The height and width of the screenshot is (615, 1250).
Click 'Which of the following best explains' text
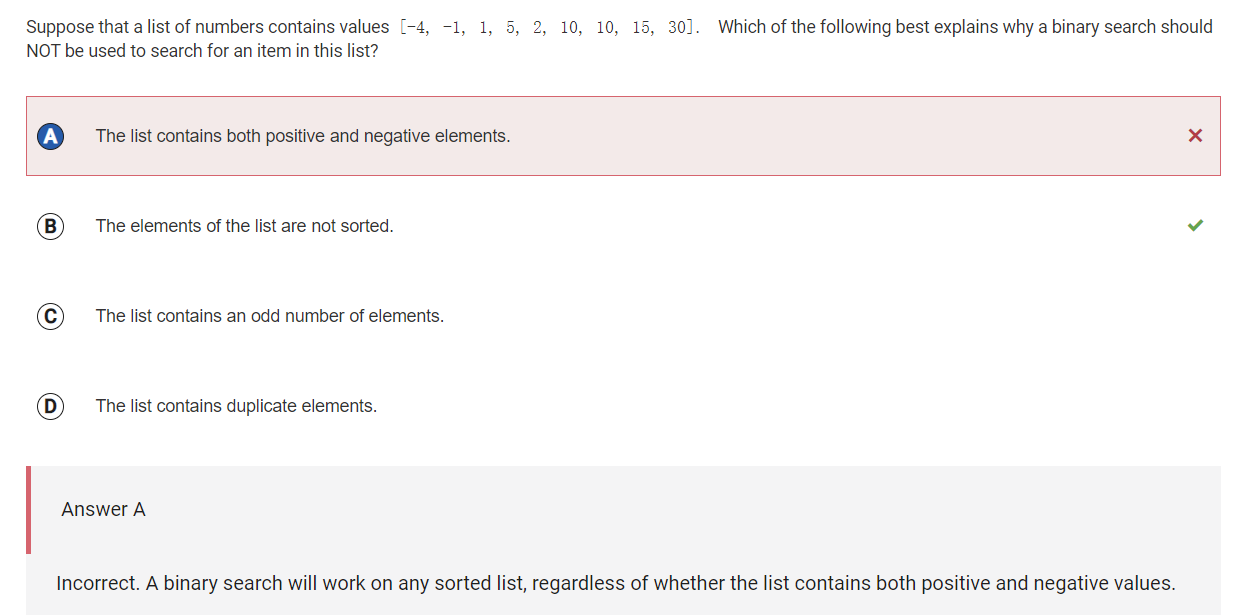point(966,27)
